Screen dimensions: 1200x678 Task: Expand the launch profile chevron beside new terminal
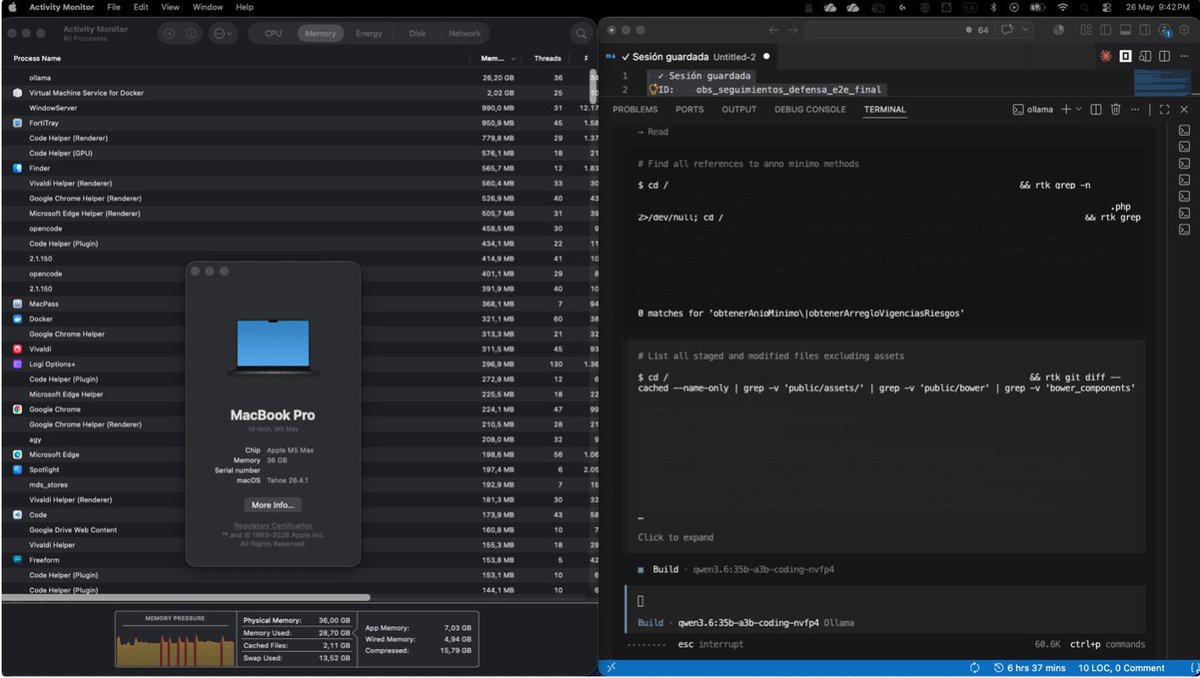1078,109
